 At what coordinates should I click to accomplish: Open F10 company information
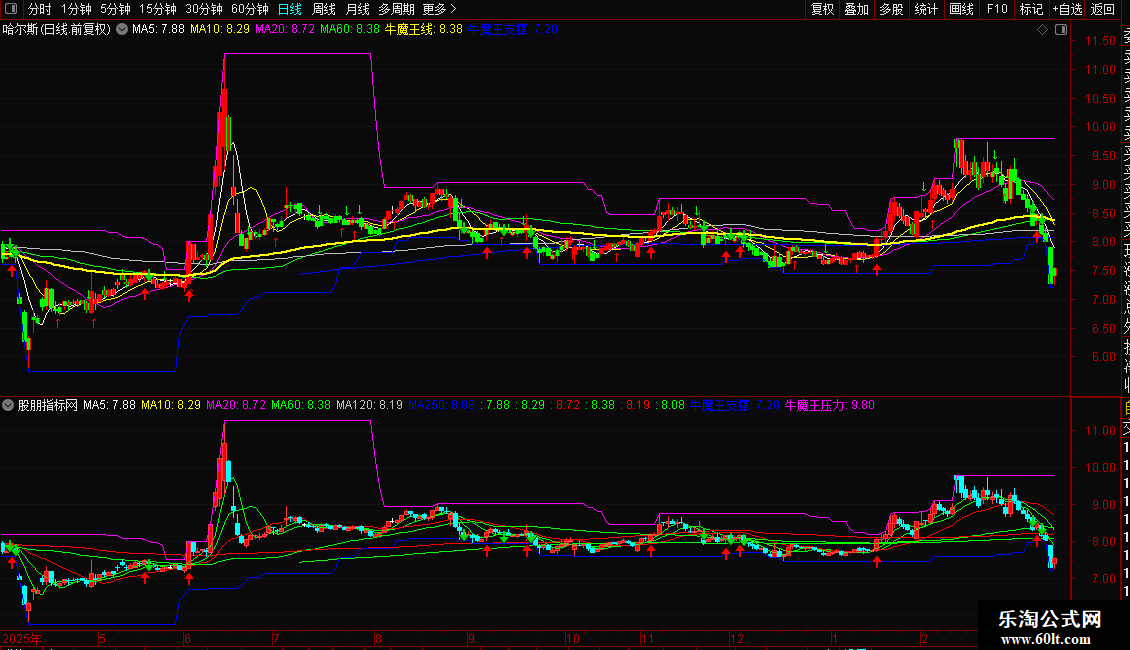click(x=997, y=9)
